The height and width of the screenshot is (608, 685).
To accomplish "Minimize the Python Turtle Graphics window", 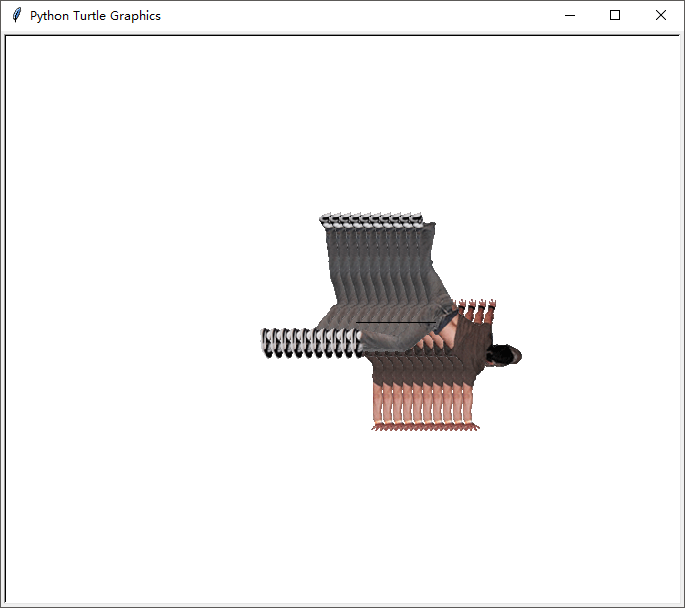I will (x=570, y=15).
